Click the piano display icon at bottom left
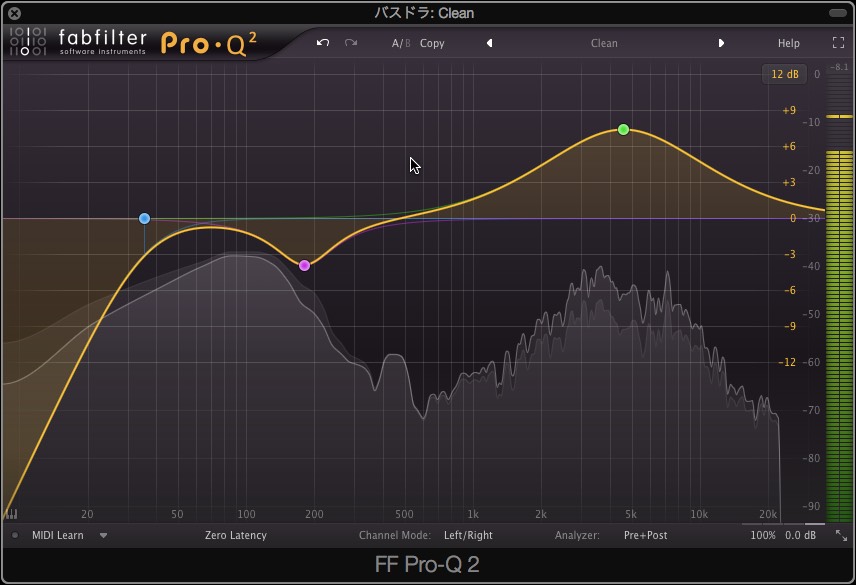 click(x=11, y=514)
